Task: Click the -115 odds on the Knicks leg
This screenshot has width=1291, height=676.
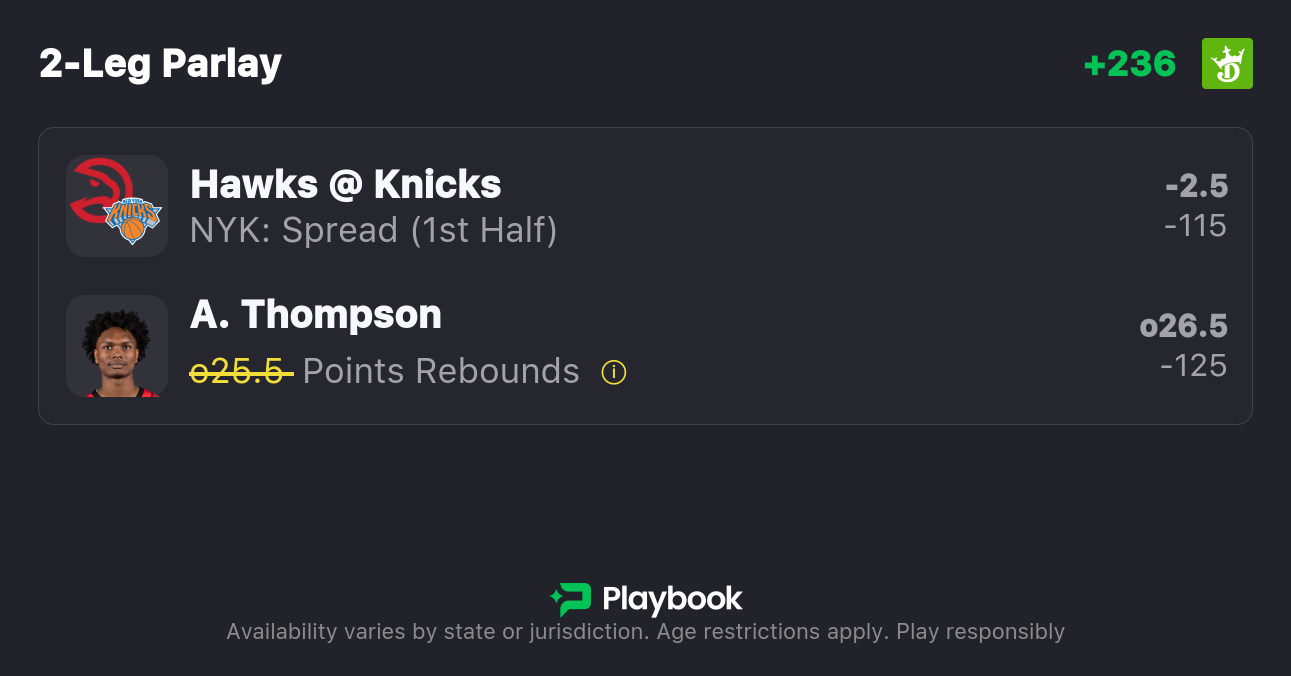Action: click(1195, 226)
